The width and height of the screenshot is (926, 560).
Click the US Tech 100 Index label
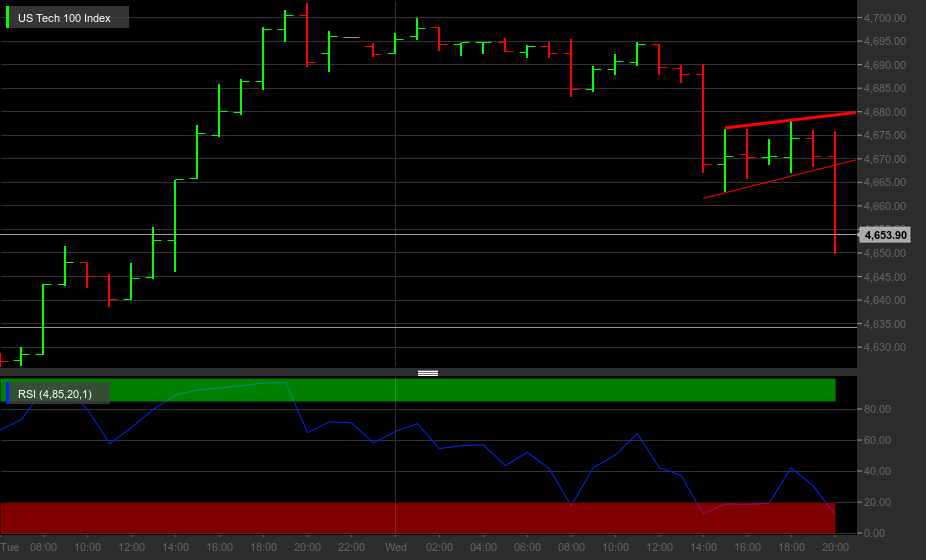pos(64,18)
